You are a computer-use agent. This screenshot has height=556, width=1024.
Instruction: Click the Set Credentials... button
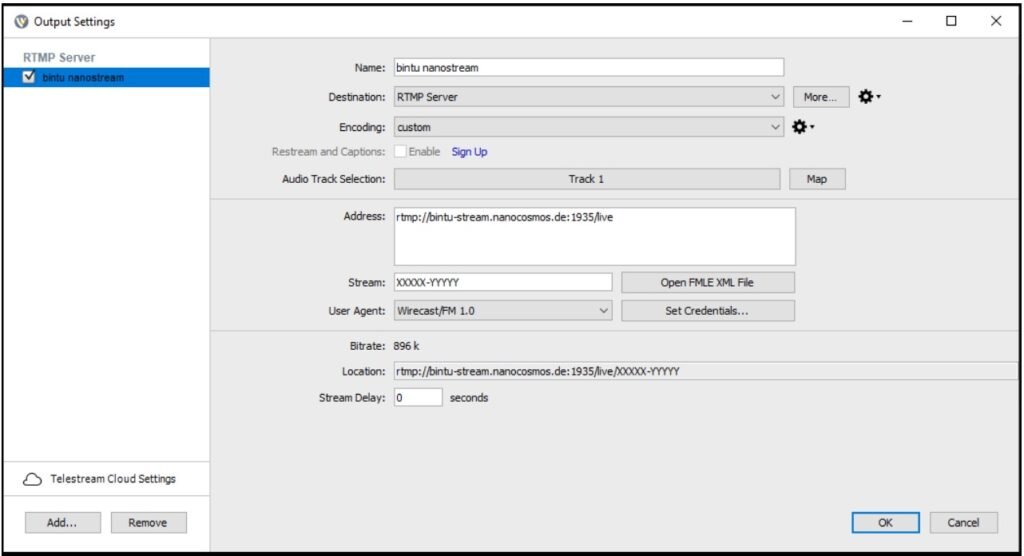(x=708, y=311)
